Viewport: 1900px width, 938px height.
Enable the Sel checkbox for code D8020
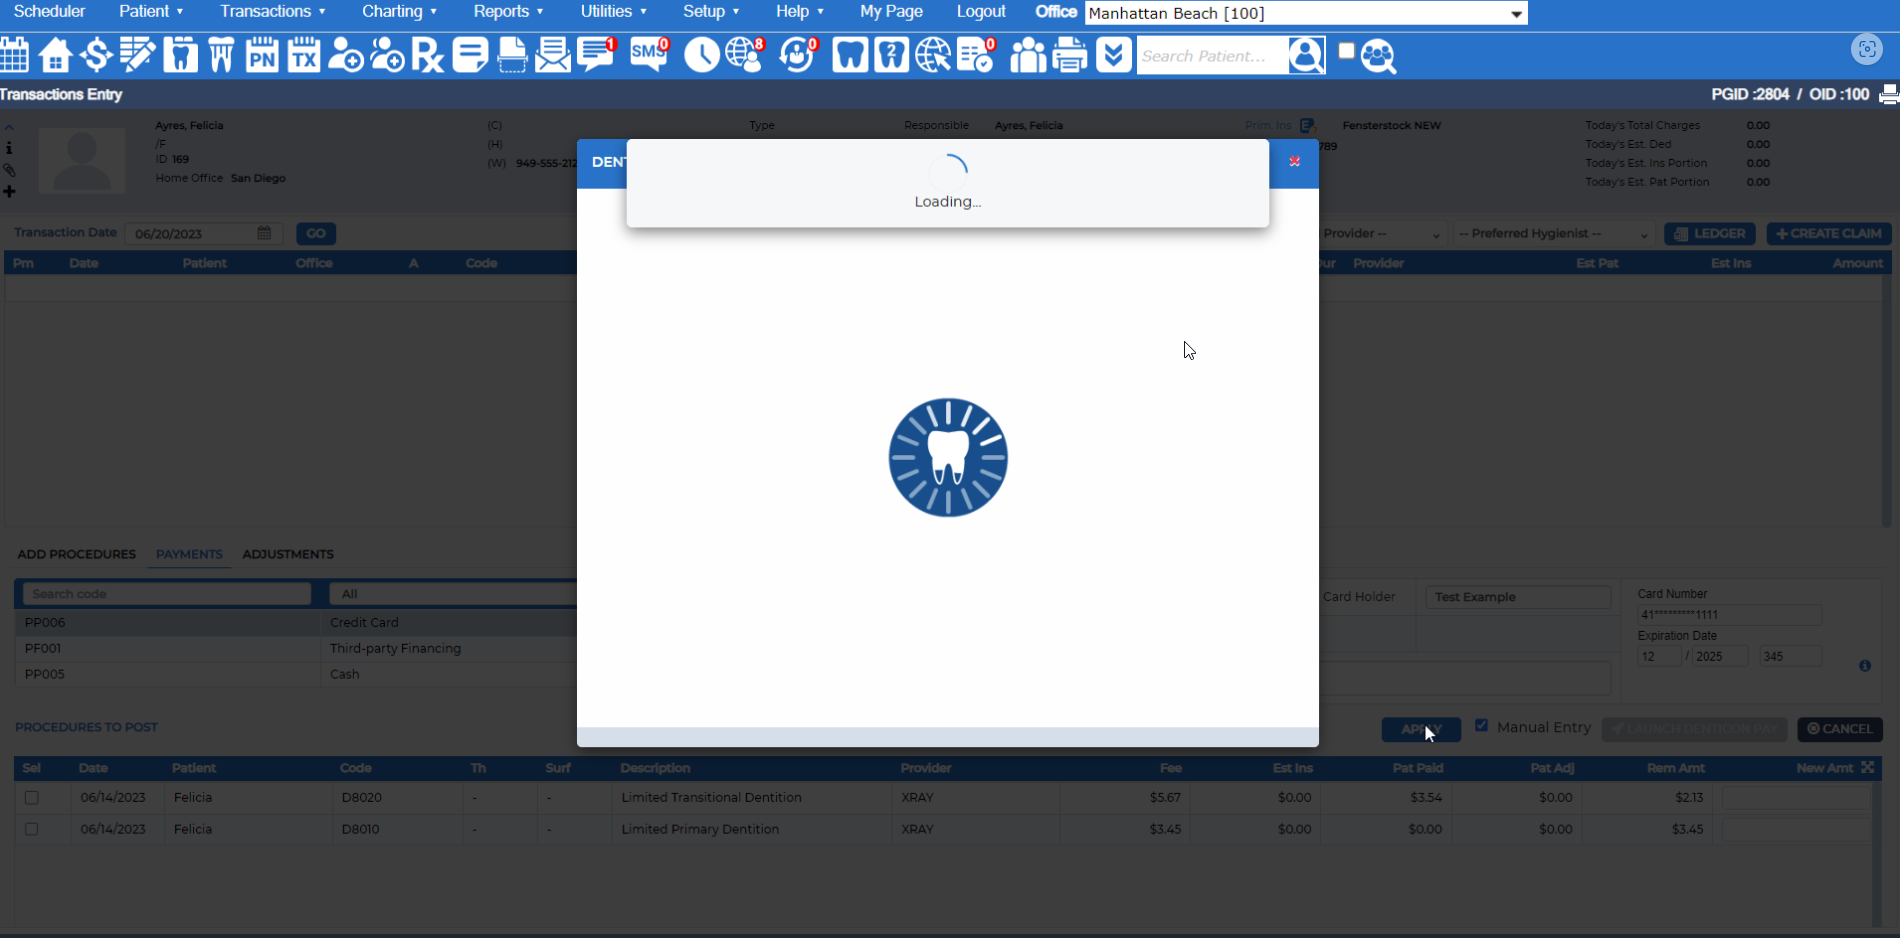[31, 797]
